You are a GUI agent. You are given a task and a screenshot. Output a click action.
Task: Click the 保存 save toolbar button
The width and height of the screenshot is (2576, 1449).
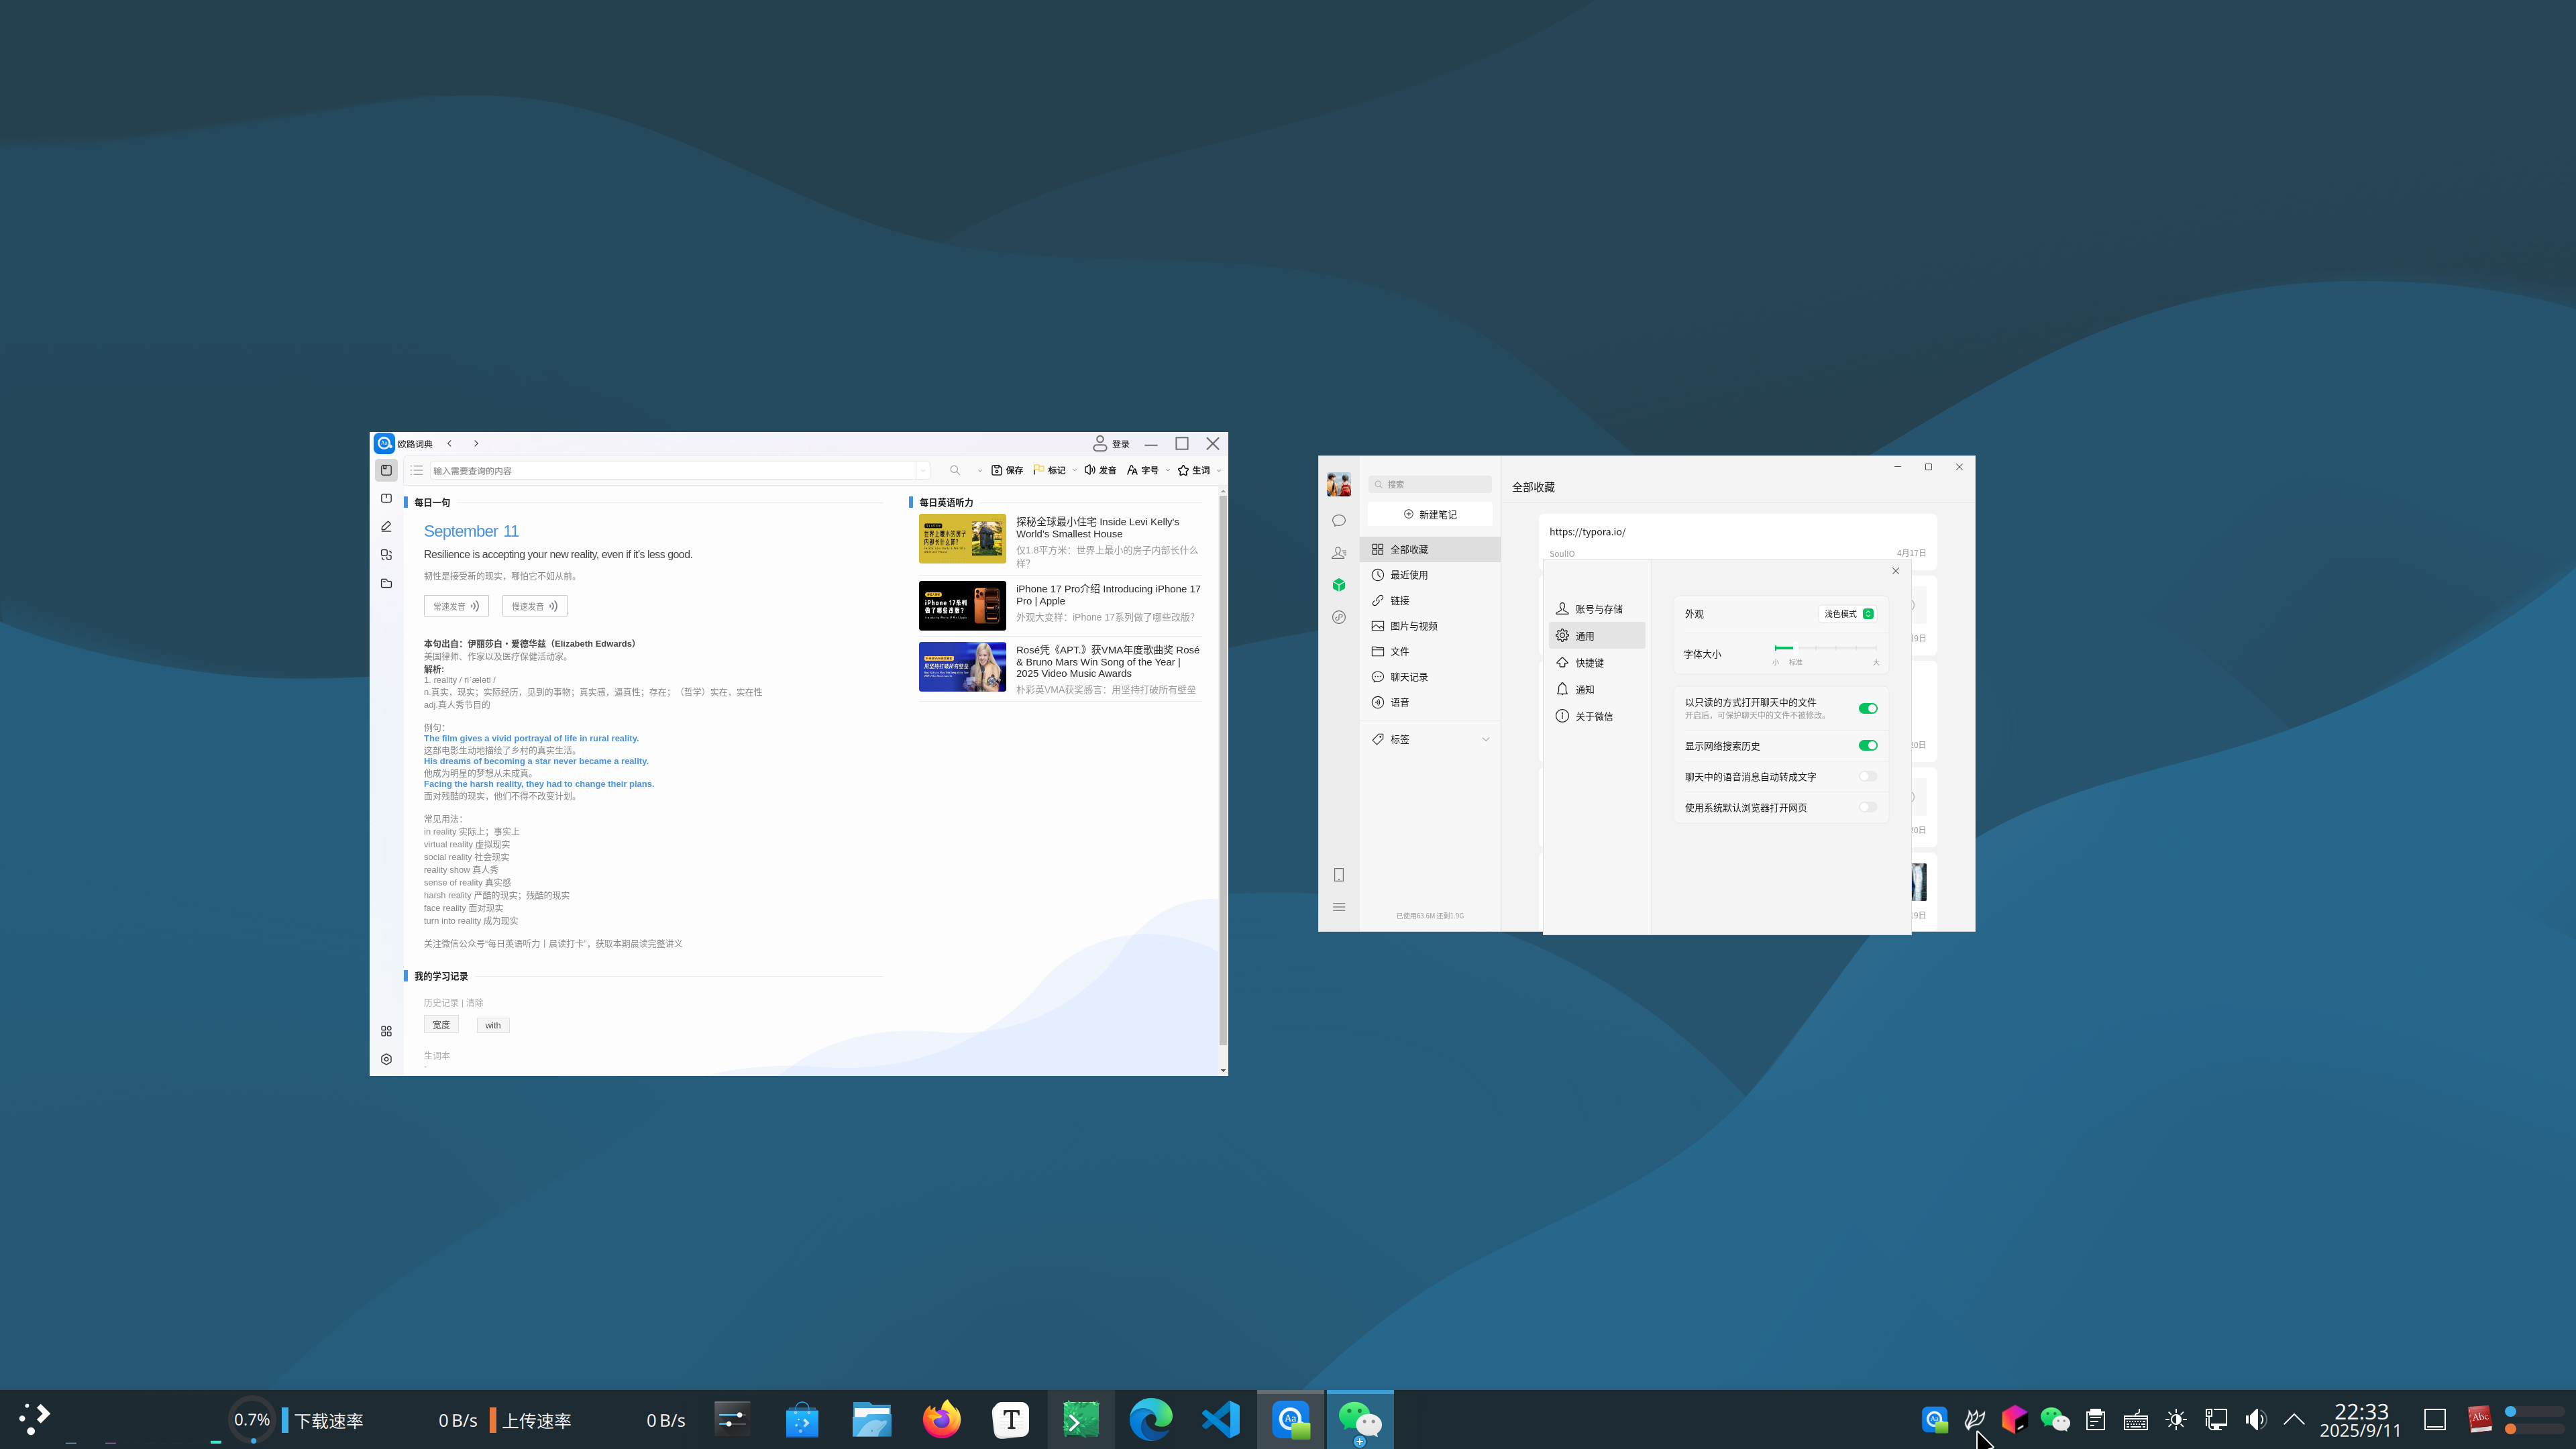pyautogui.click(x=1007, y=470)
